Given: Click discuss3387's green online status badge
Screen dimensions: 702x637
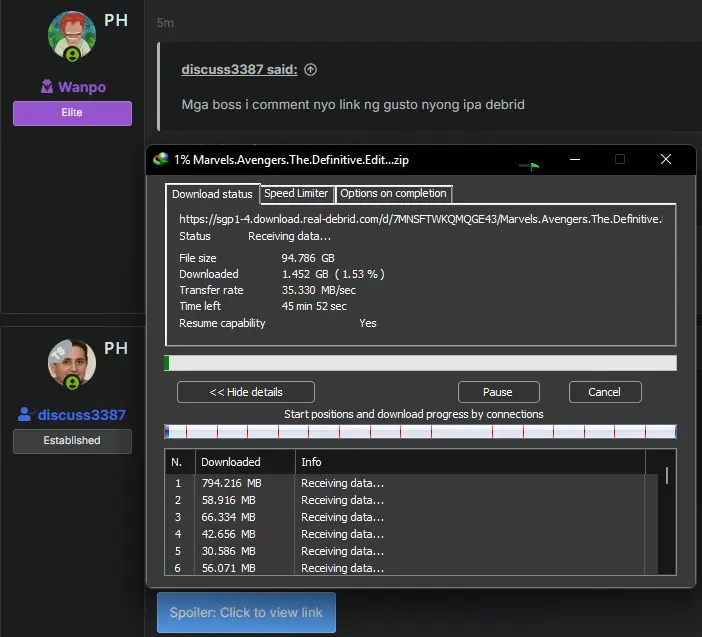Looking at the screenshot, I should (x=73, y=383).
